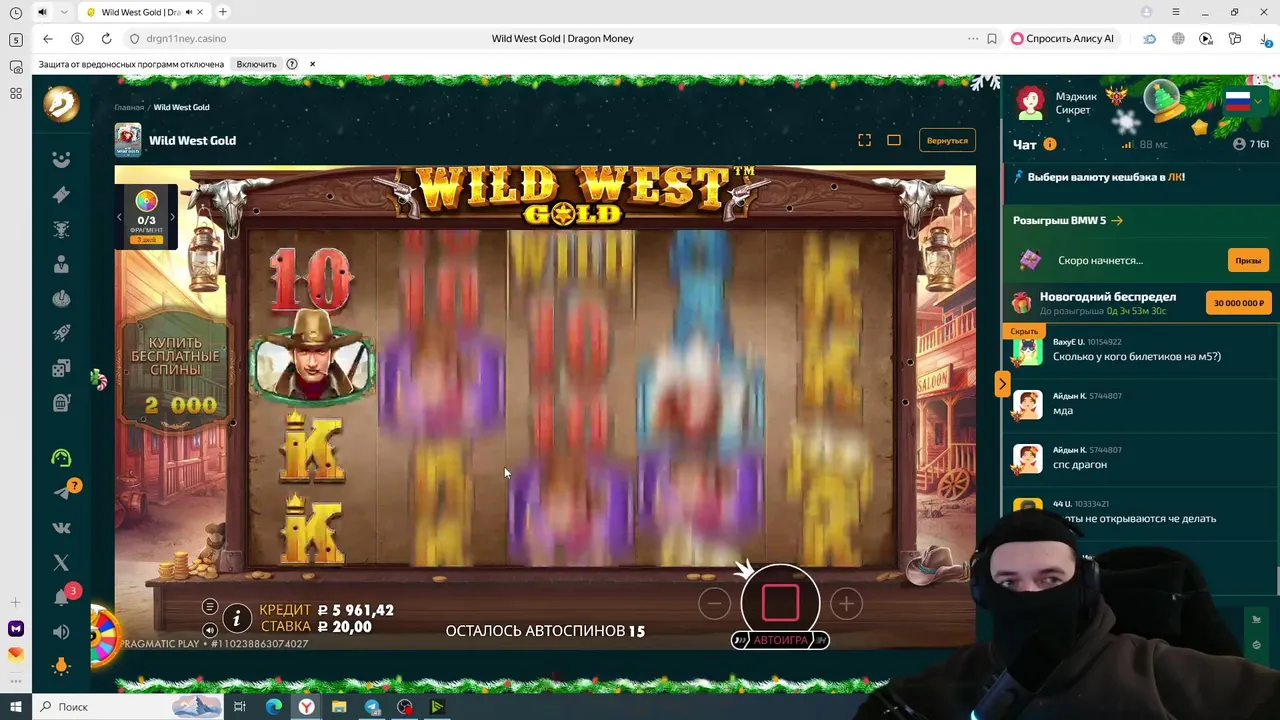1280x720 pixels.
Task: Click the Windows Start button
Action: [x=15, y=707]
